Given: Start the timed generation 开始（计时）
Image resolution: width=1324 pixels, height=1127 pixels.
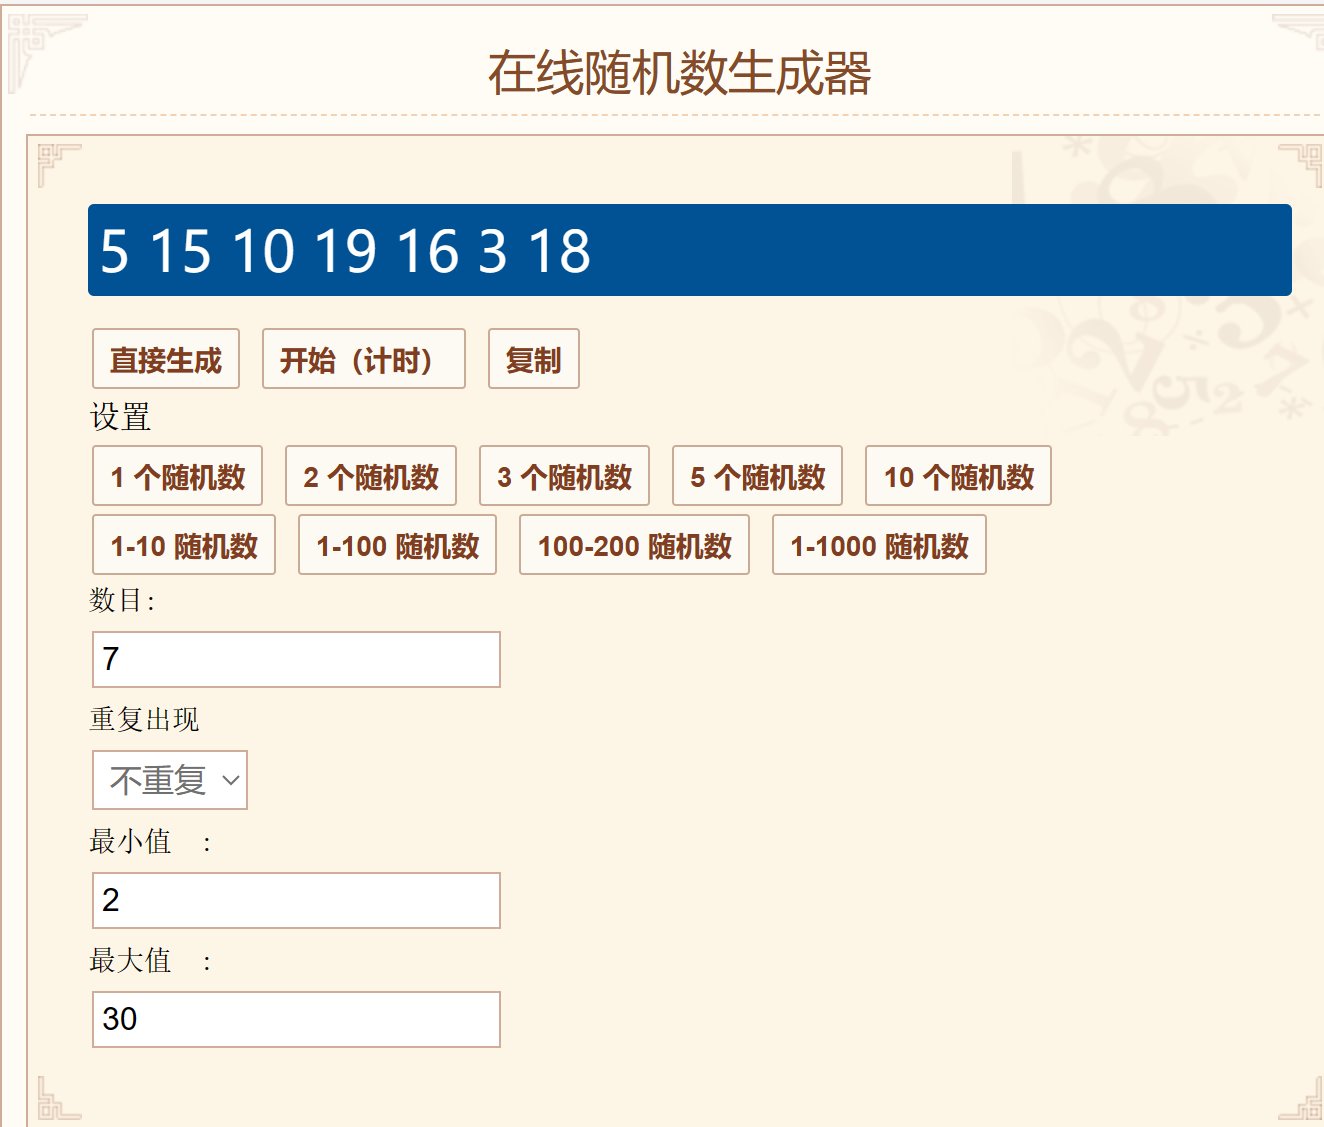Looking at the screenshot, I should [364, 359].
